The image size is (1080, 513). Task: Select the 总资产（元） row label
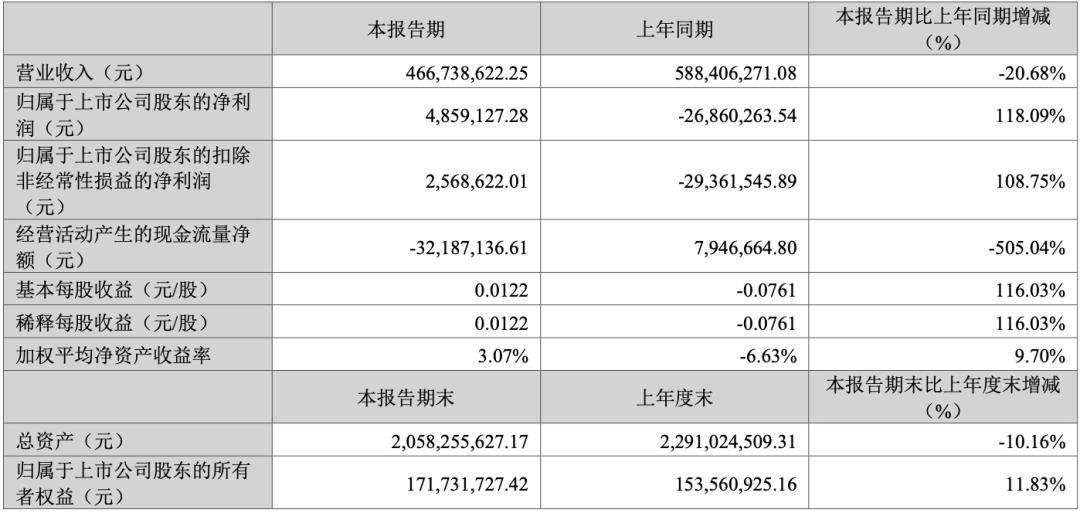click(72, 441)
